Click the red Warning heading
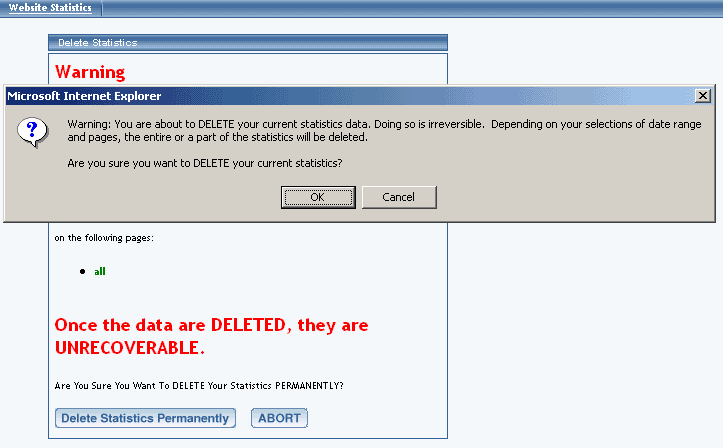Image resolution: width=723 pixels, height=448 pixels. click(90, 72)
